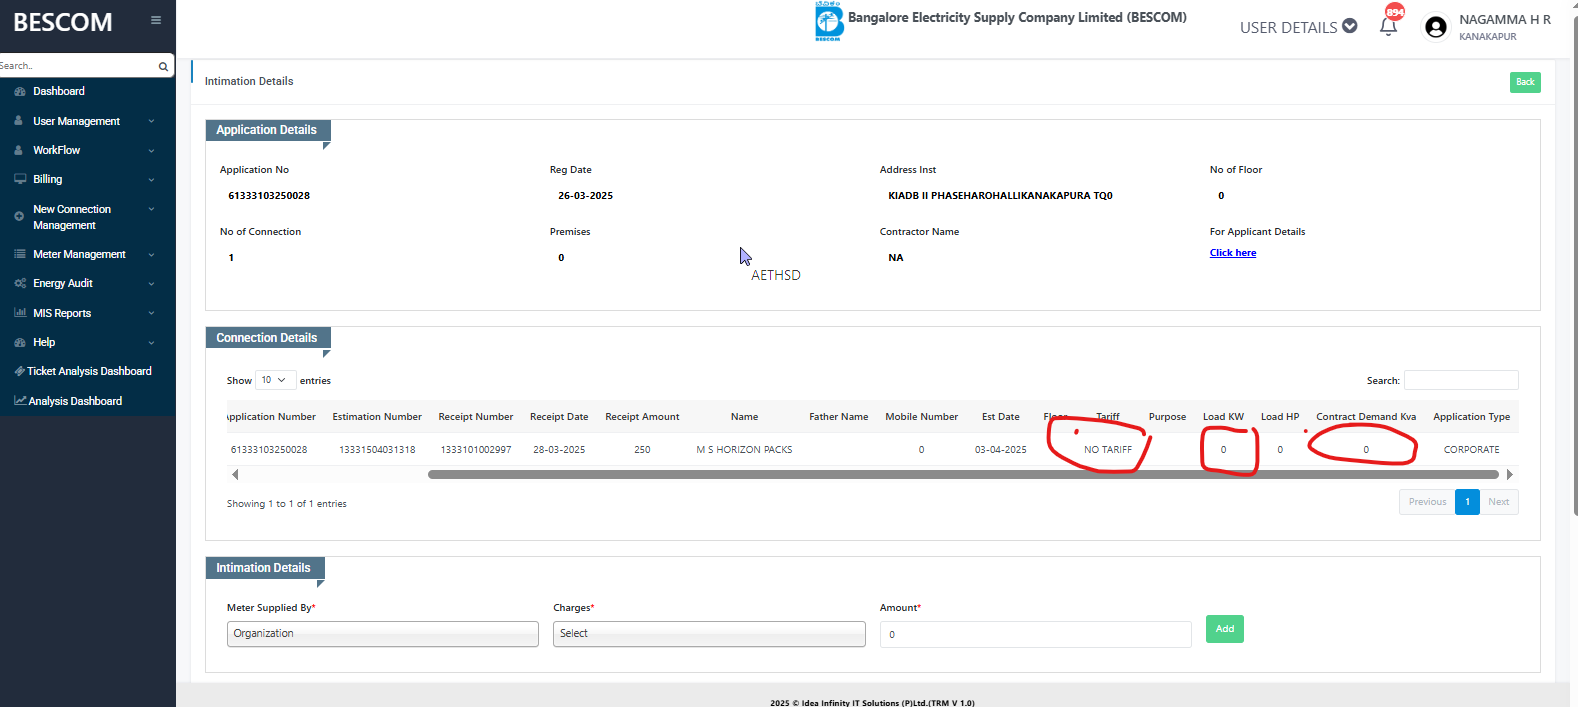Expand the Billing submenu chevron
This screenshot has width=1578, height=707.
pyautogui.click(x=151, y=180)
